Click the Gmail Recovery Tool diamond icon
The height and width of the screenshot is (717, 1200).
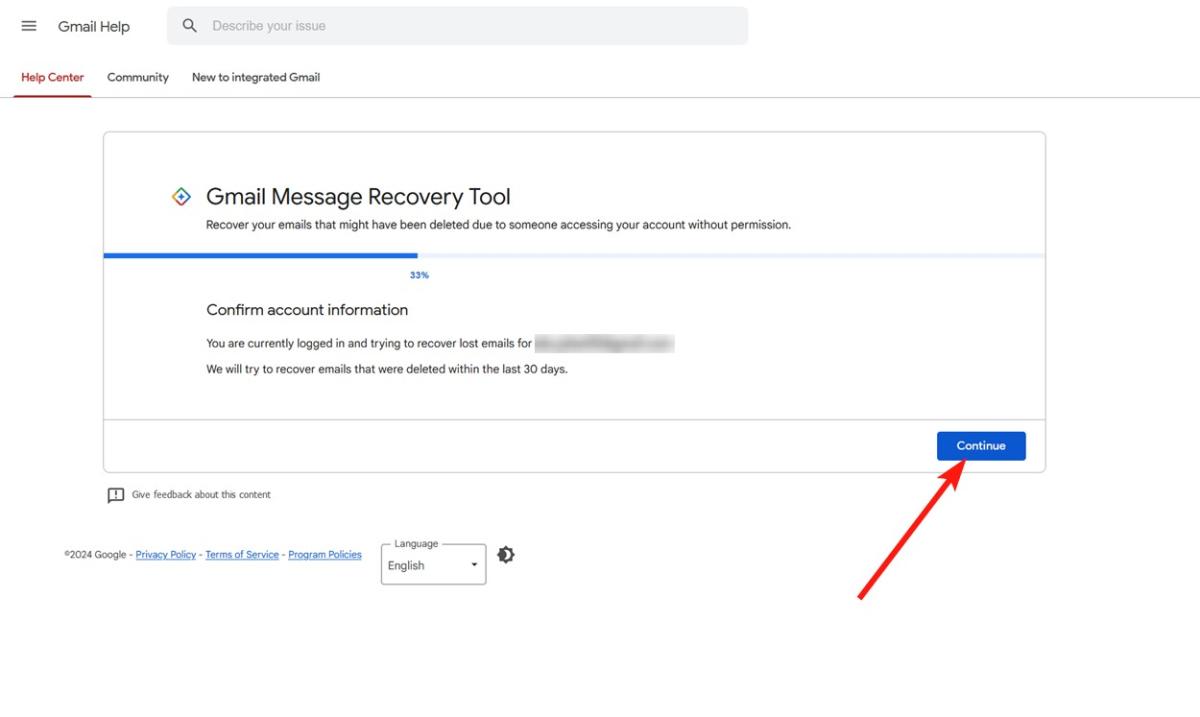pos(181,196)
